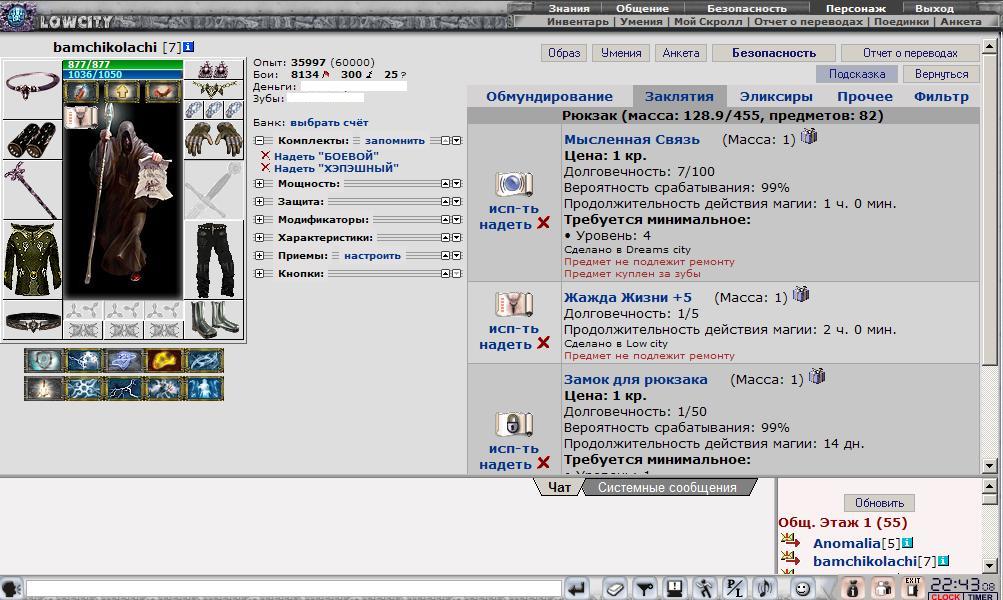Screen dimensions: 1003x600
Task: Click the Вернуться button
Action: coord(942,74)
